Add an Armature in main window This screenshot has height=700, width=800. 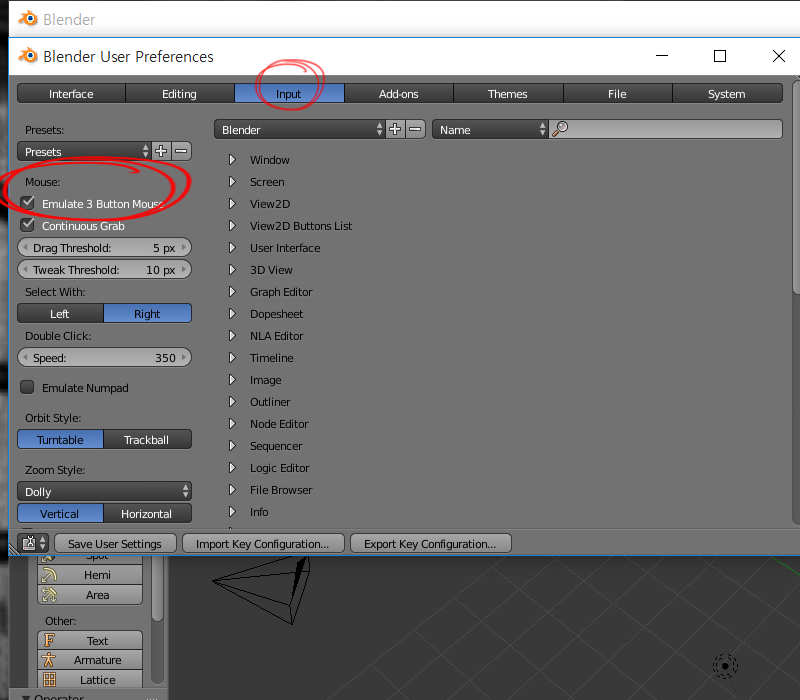click(x=90, y=660)
